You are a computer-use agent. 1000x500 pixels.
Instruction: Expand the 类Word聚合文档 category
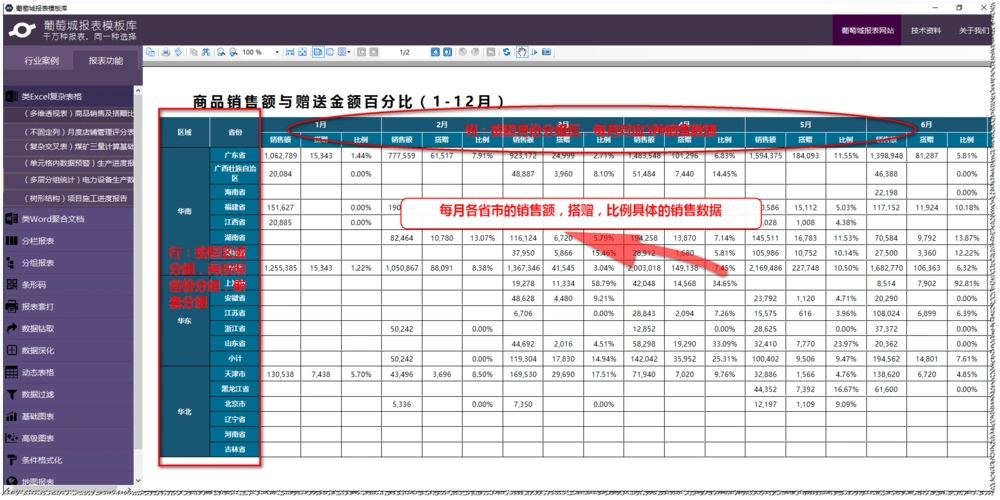(x=68, y=219)
